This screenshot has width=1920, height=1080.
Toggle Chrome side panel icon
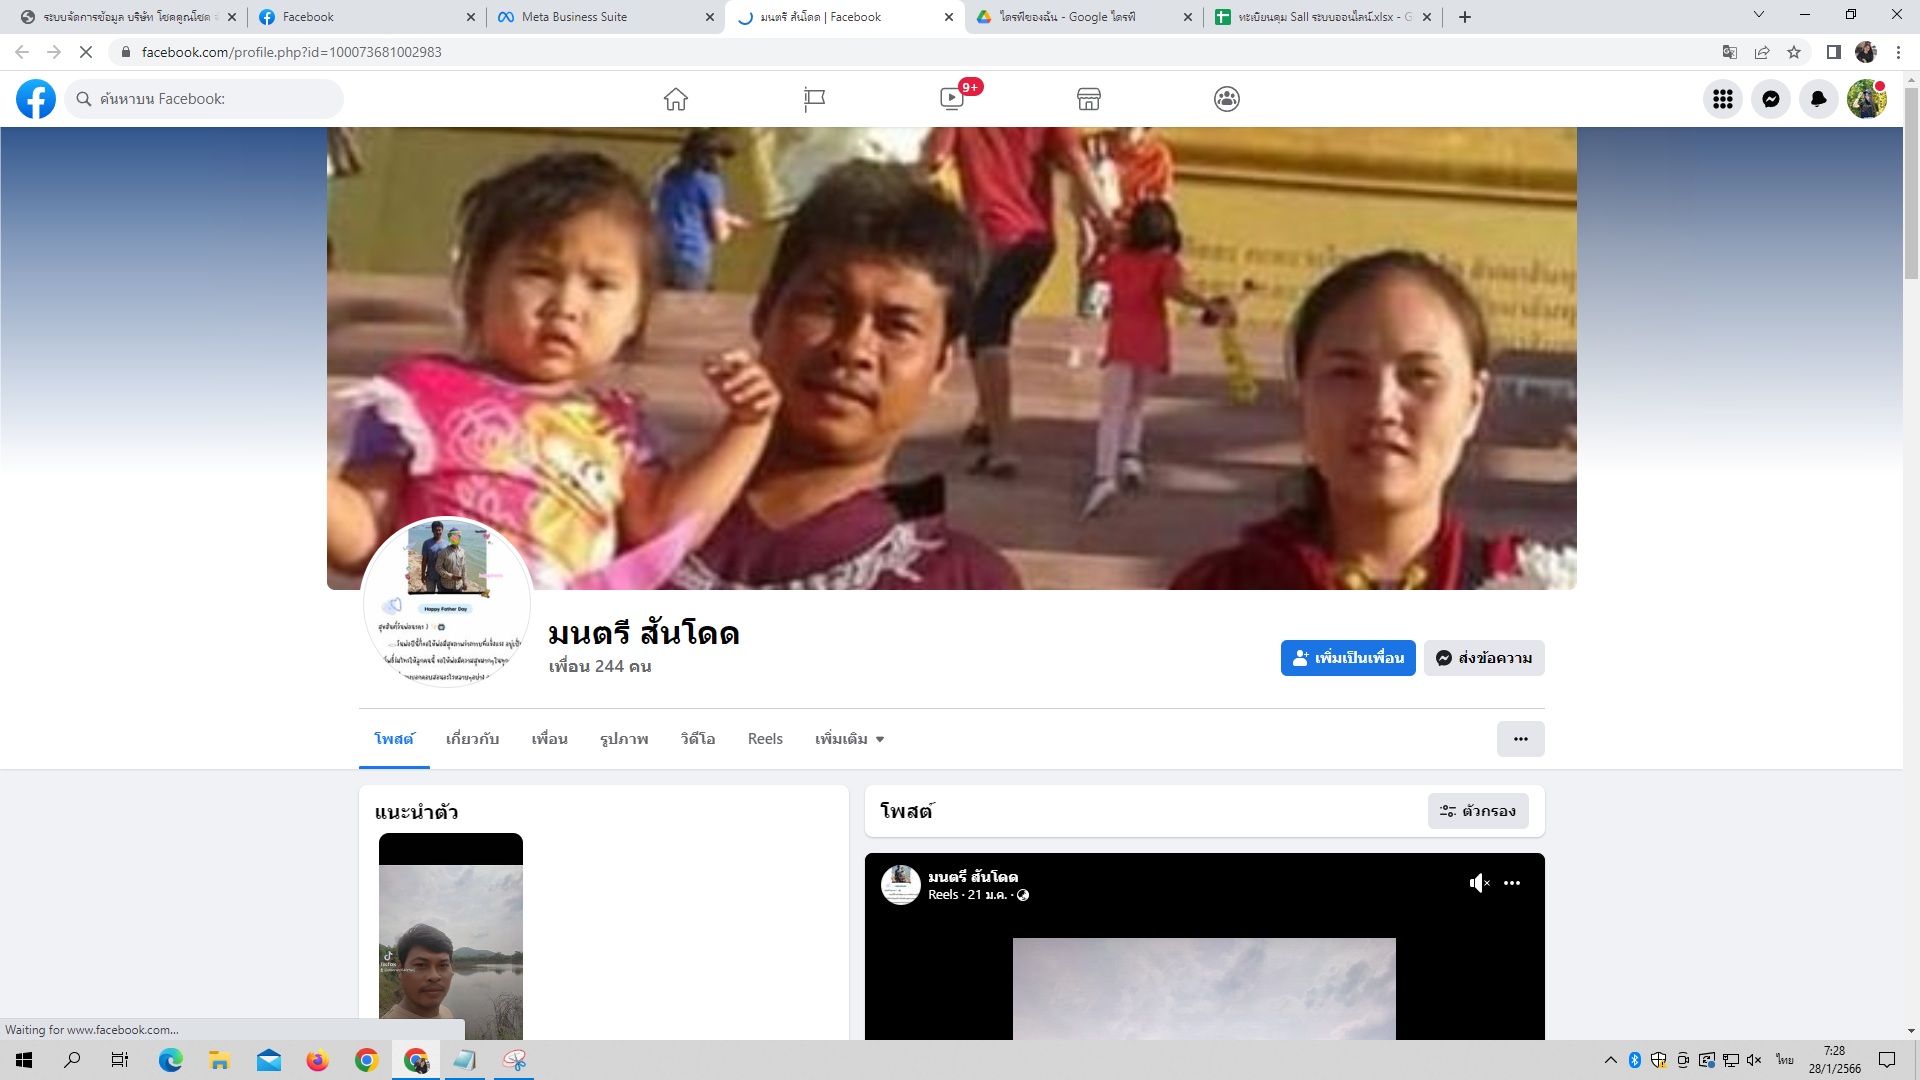coord(1833,52)
